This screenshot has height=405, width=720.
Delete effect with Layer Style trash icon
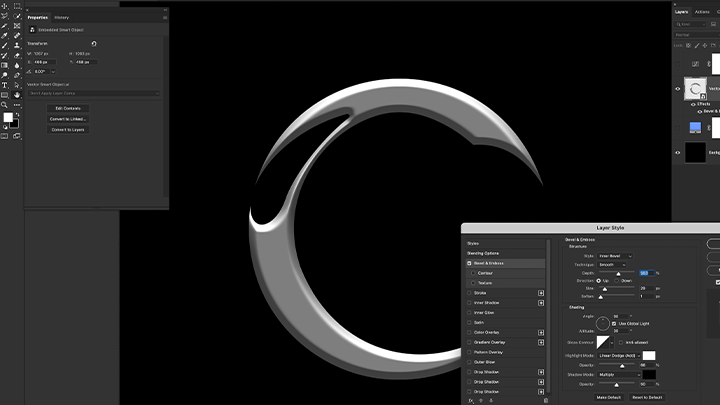point(546,400)
